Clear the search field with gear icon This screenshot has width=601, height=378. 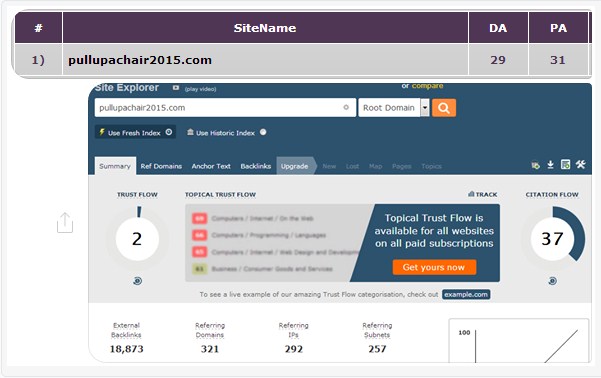tap(346, 107)
